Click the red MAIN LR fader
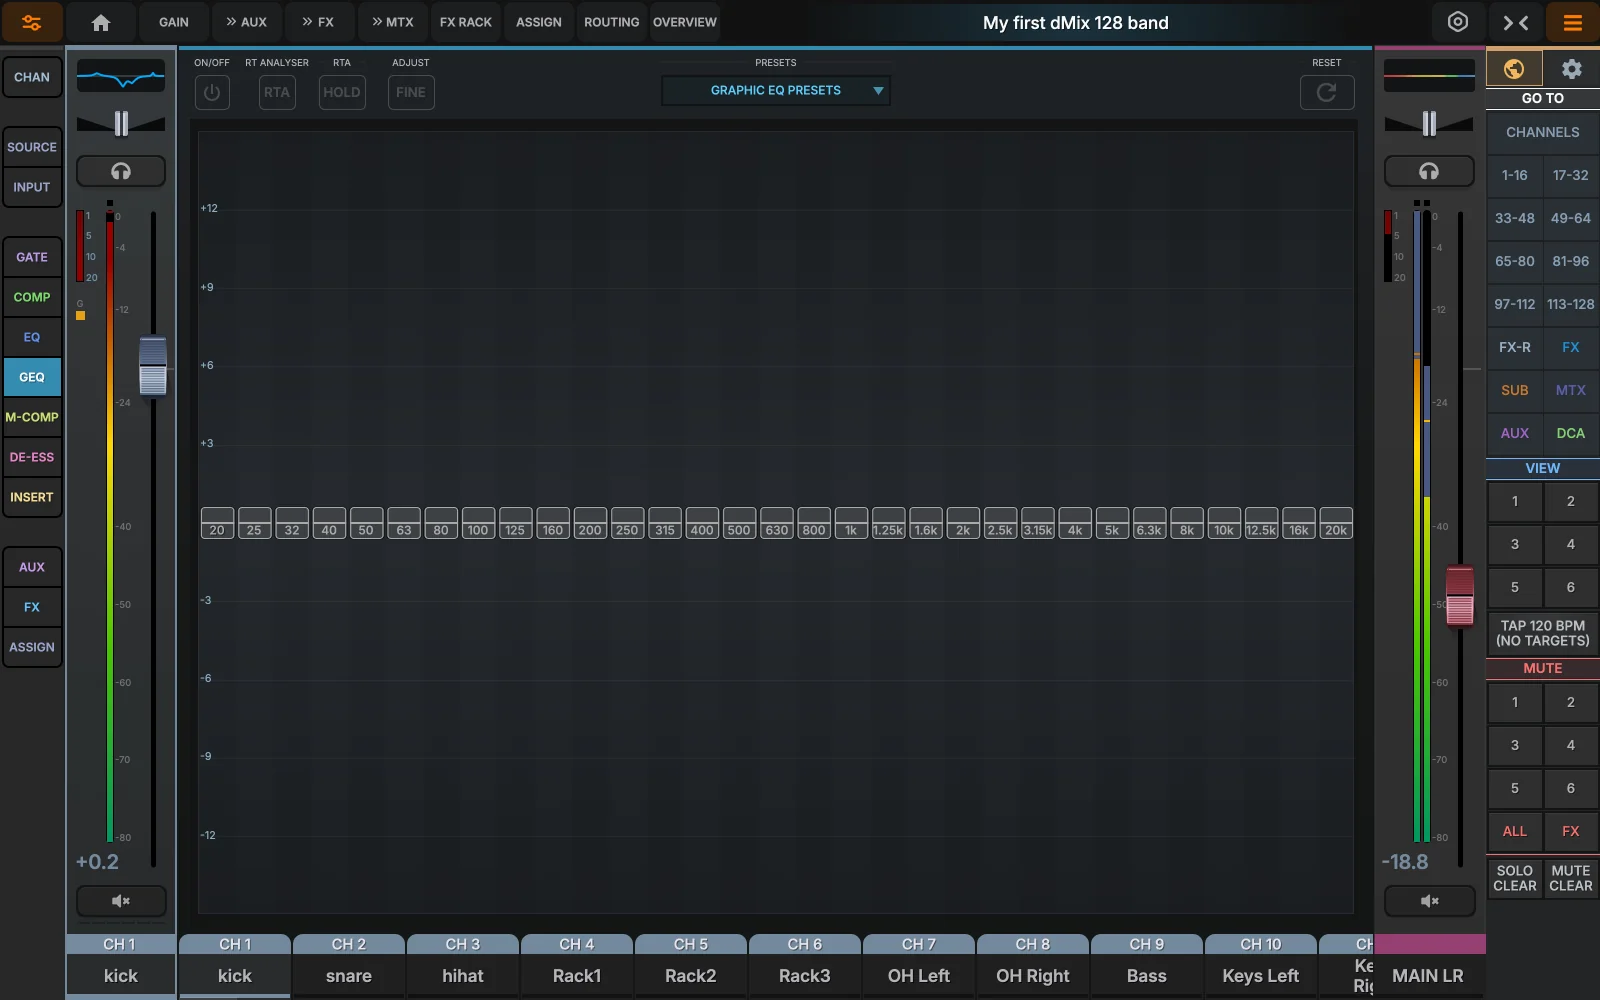The width and height of the screenshot is (1600, 1000). pyautogui.click(x=1460, y=596)
